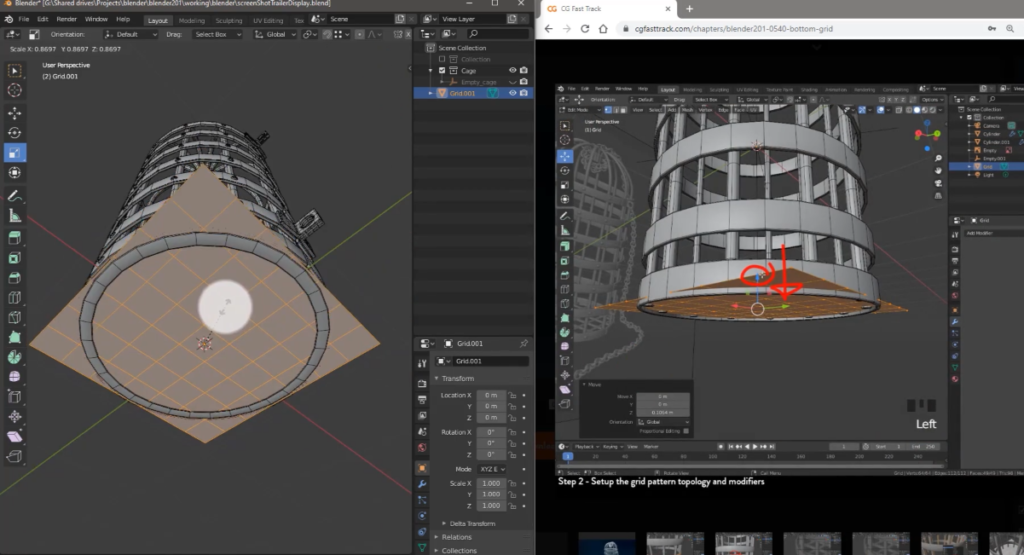Open the Scene properties tab

click(x=422, y=432)
